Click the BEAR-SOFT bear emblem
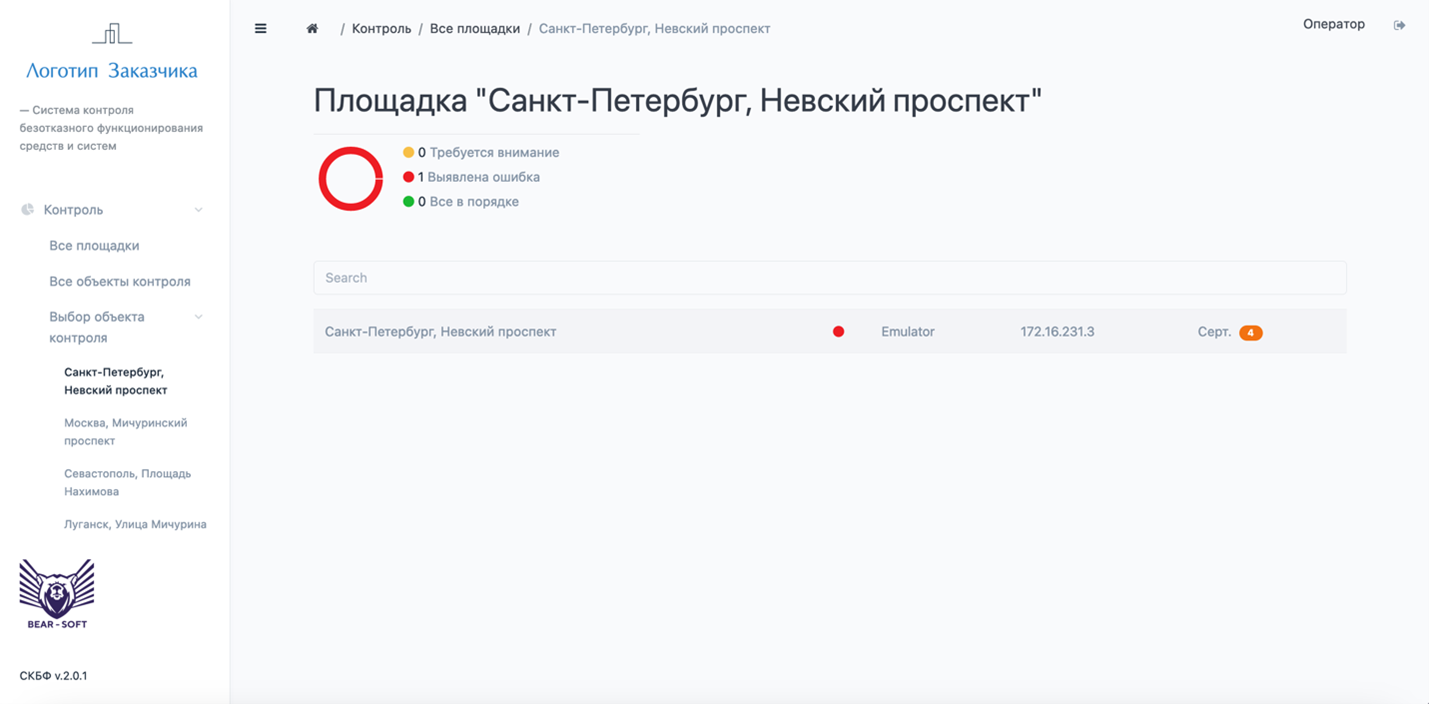Viewport: 1429px width, 704px height. pyautogui.click(x=56, y=590)
